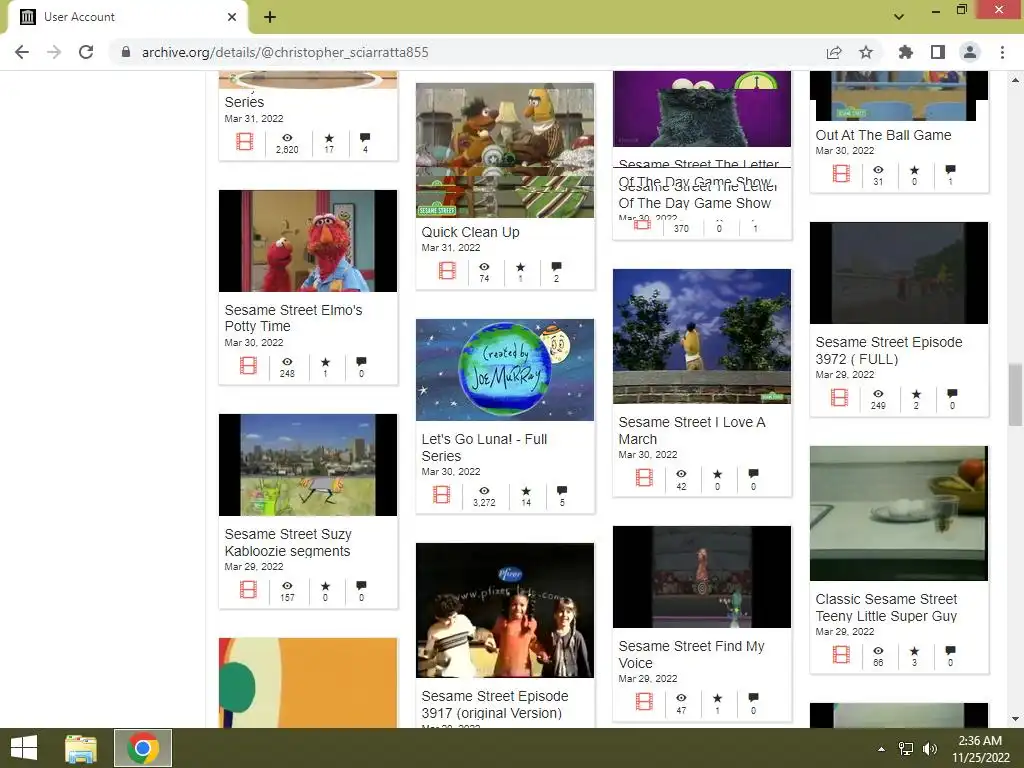Open Sesame Street Suzy Kabloozie segments link
Image resolution: width=1024 pixels, height=768 pixels.
(288, 542)
